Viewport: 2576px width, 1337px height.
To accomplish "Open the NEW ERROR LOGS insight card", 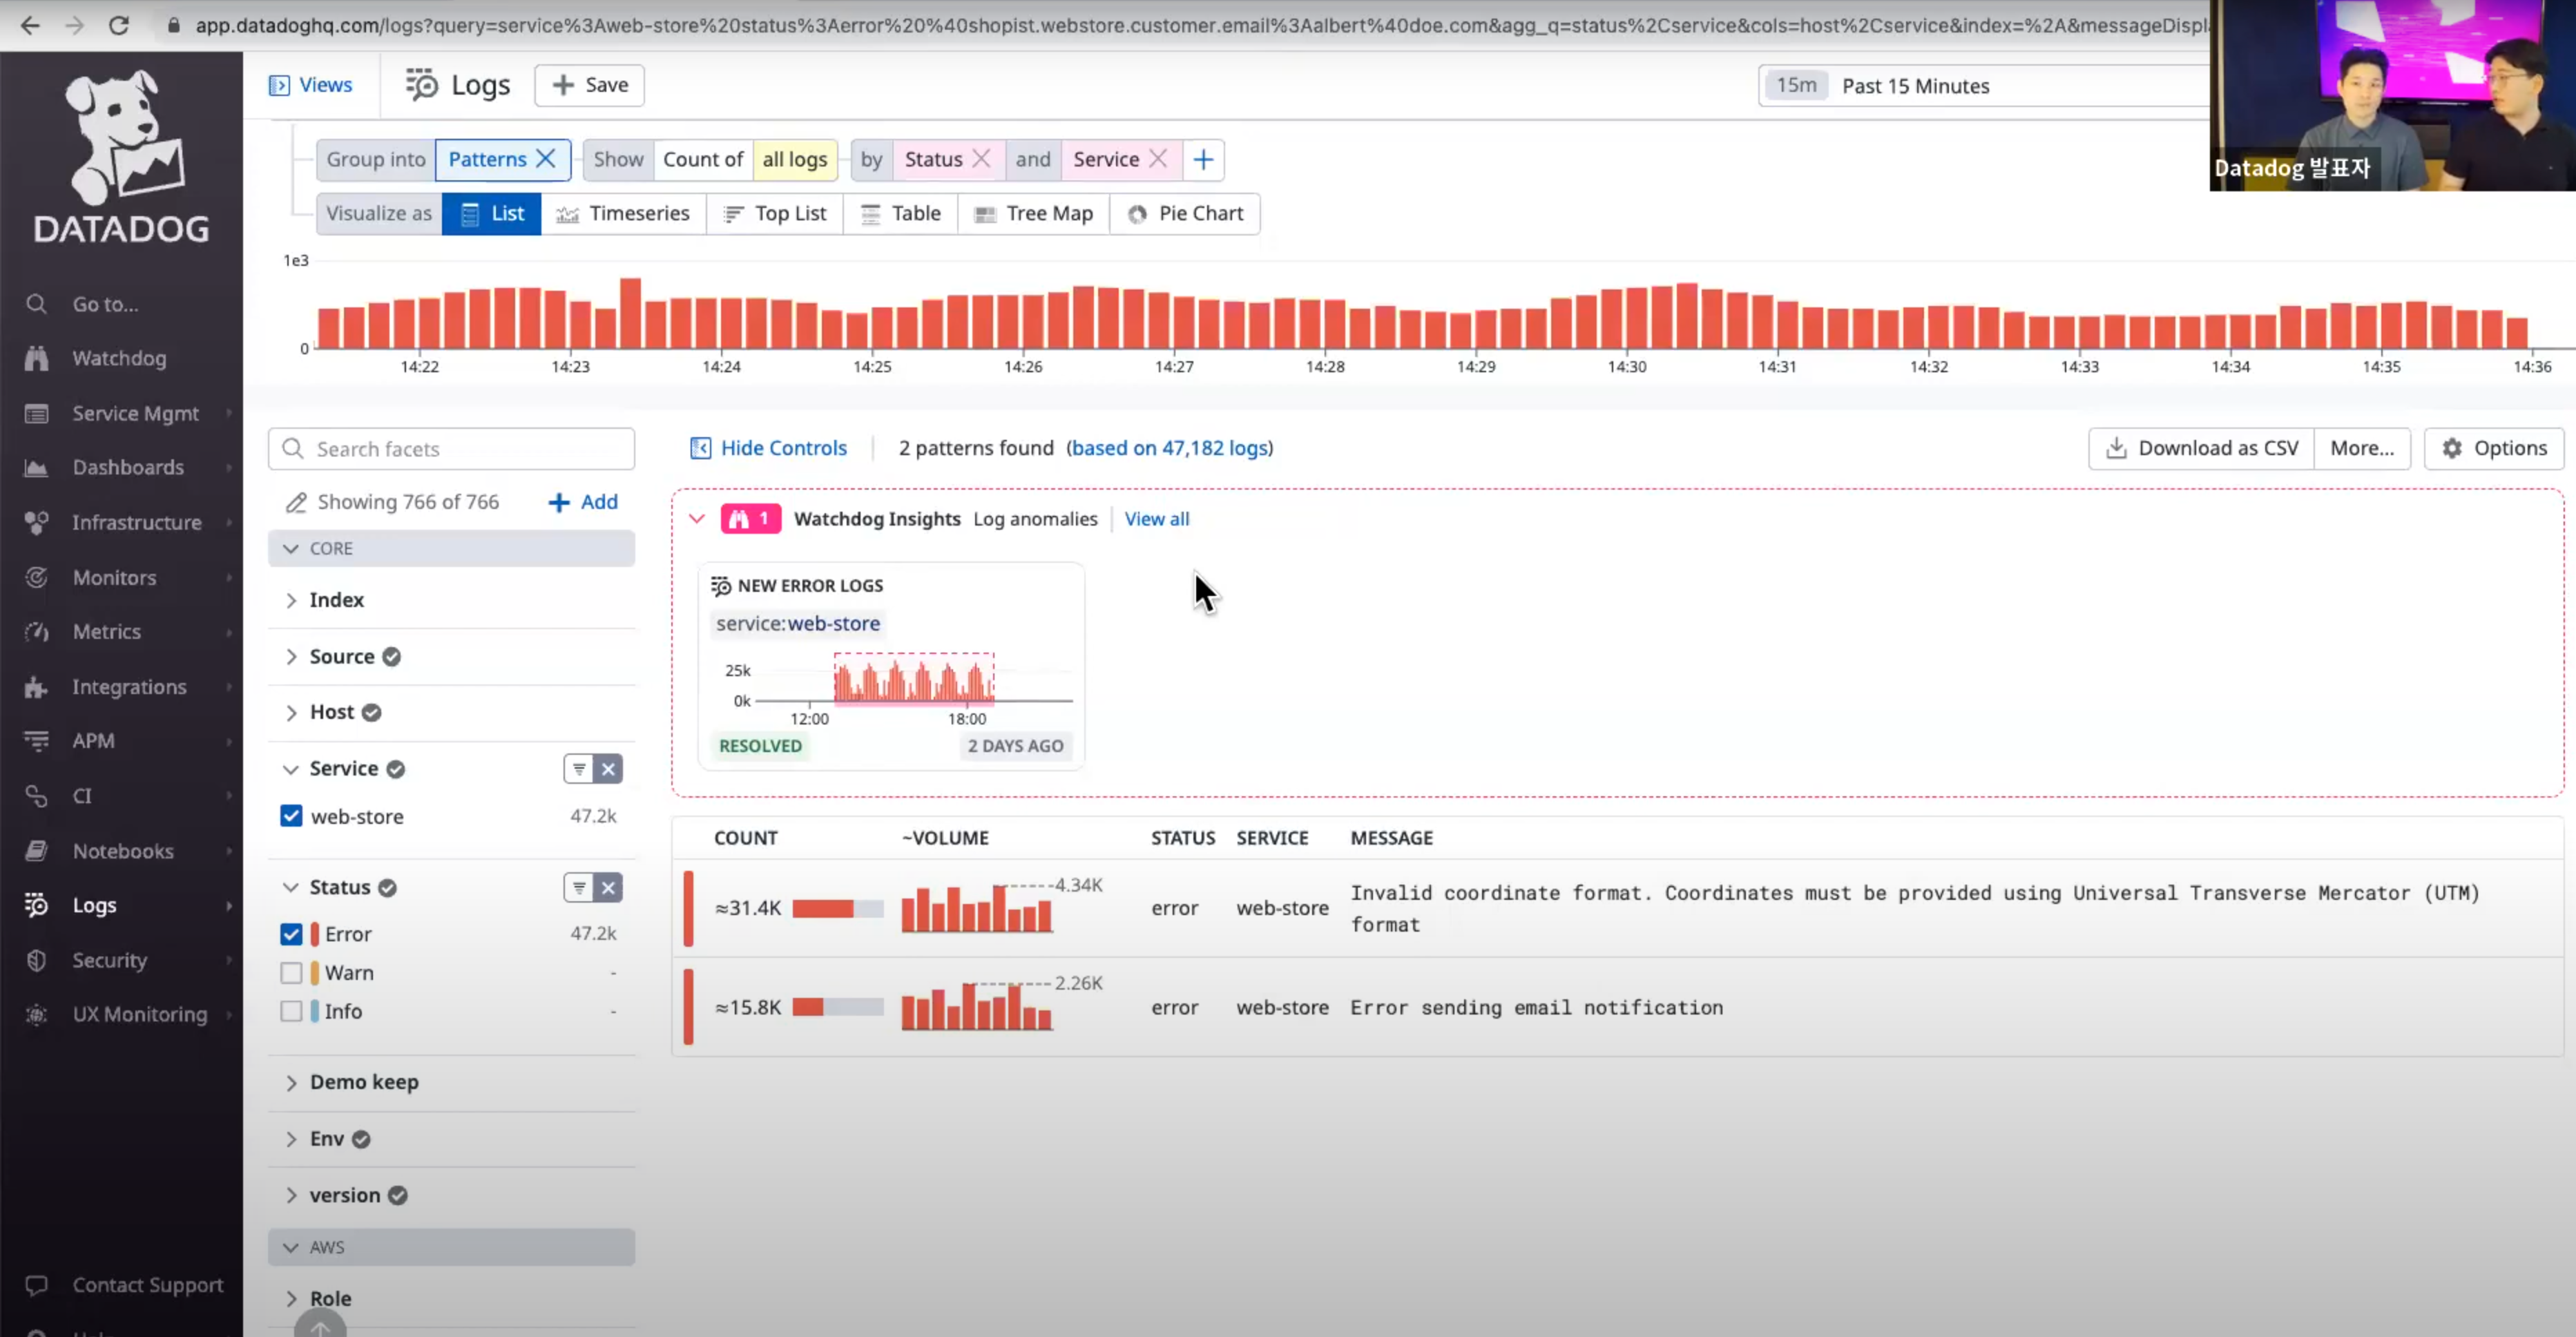I will coord(891,665).
